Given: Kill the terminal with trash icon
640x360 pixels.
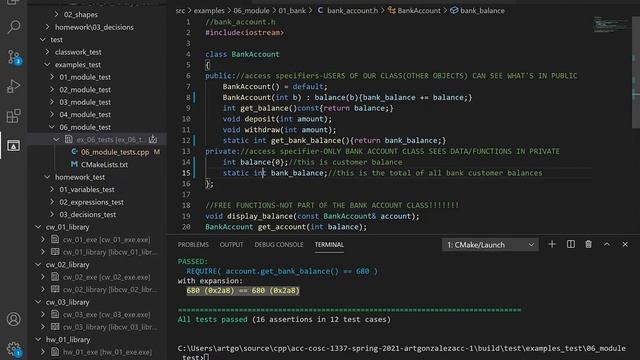Looking at the screenshot, I should tap(588, 244).
